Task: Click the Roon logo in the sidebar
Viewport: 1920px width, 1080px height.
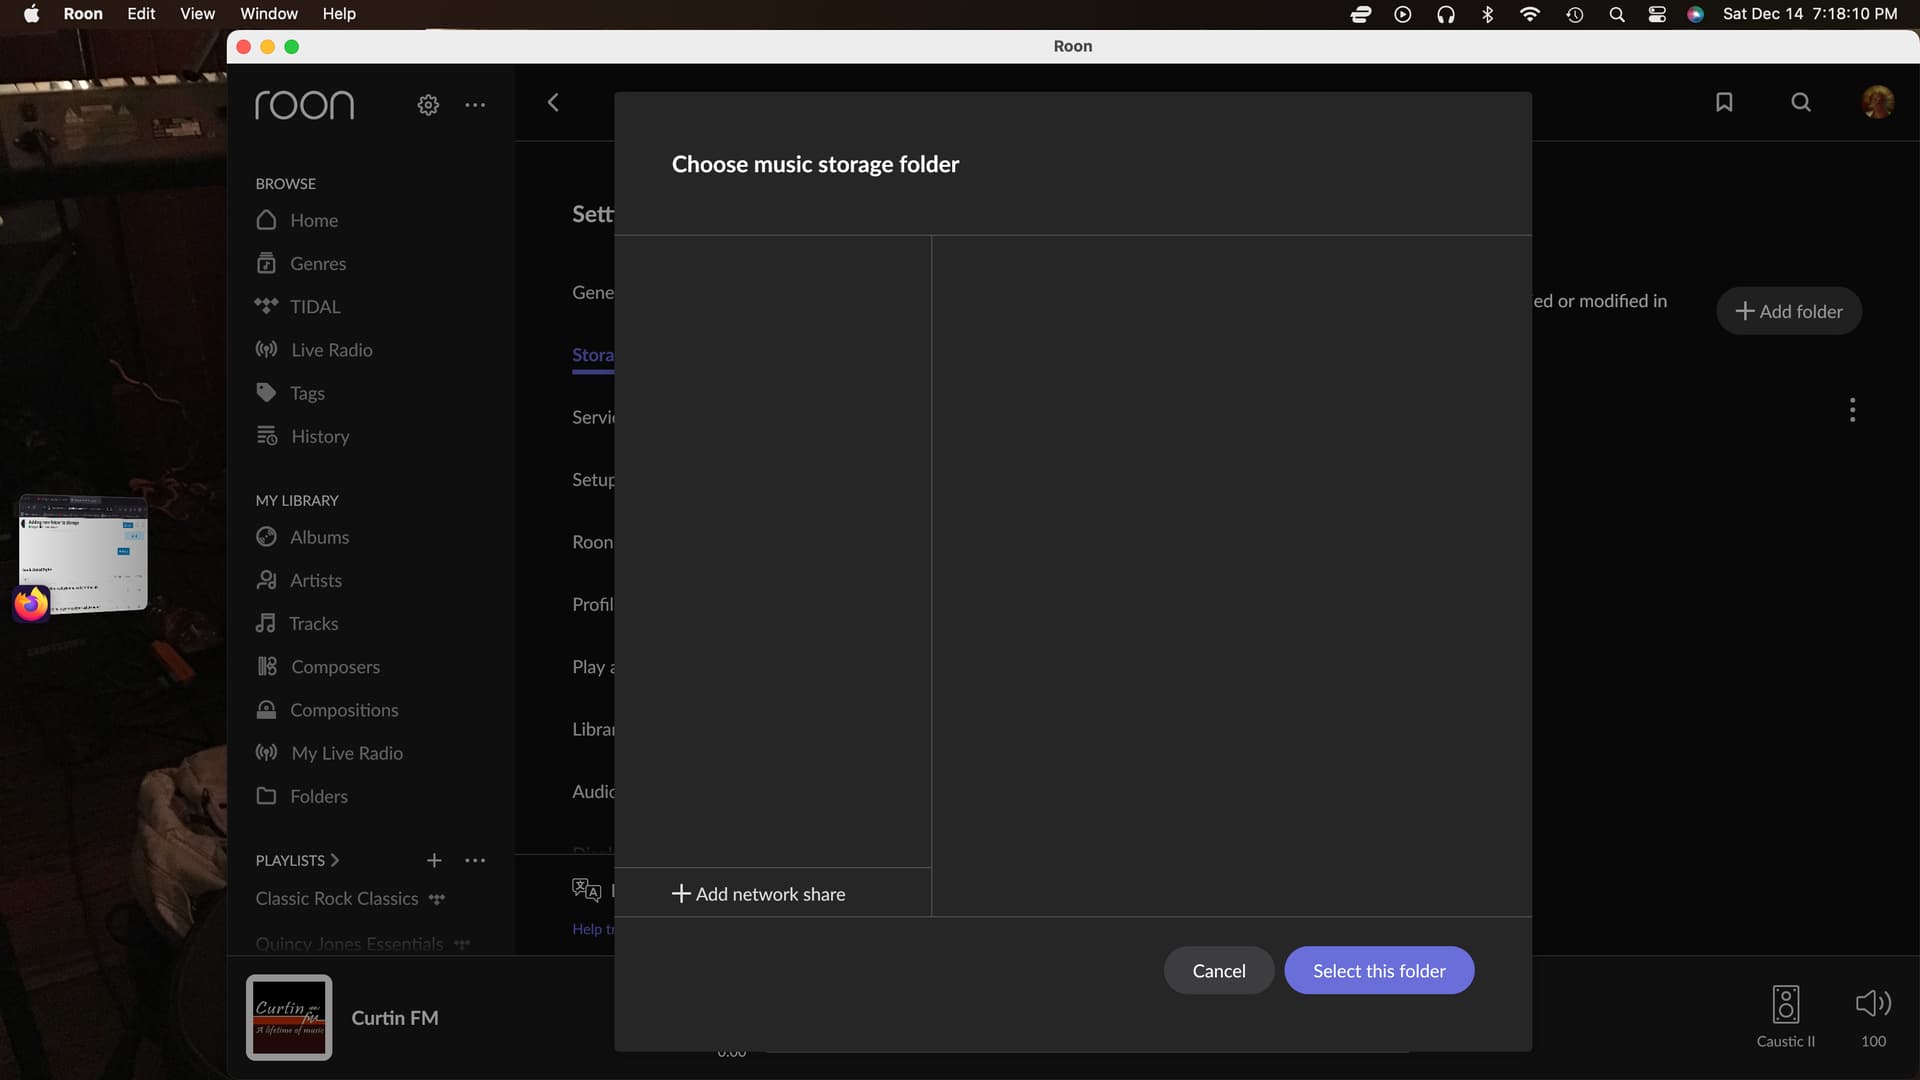Action: tap(304, 104)
